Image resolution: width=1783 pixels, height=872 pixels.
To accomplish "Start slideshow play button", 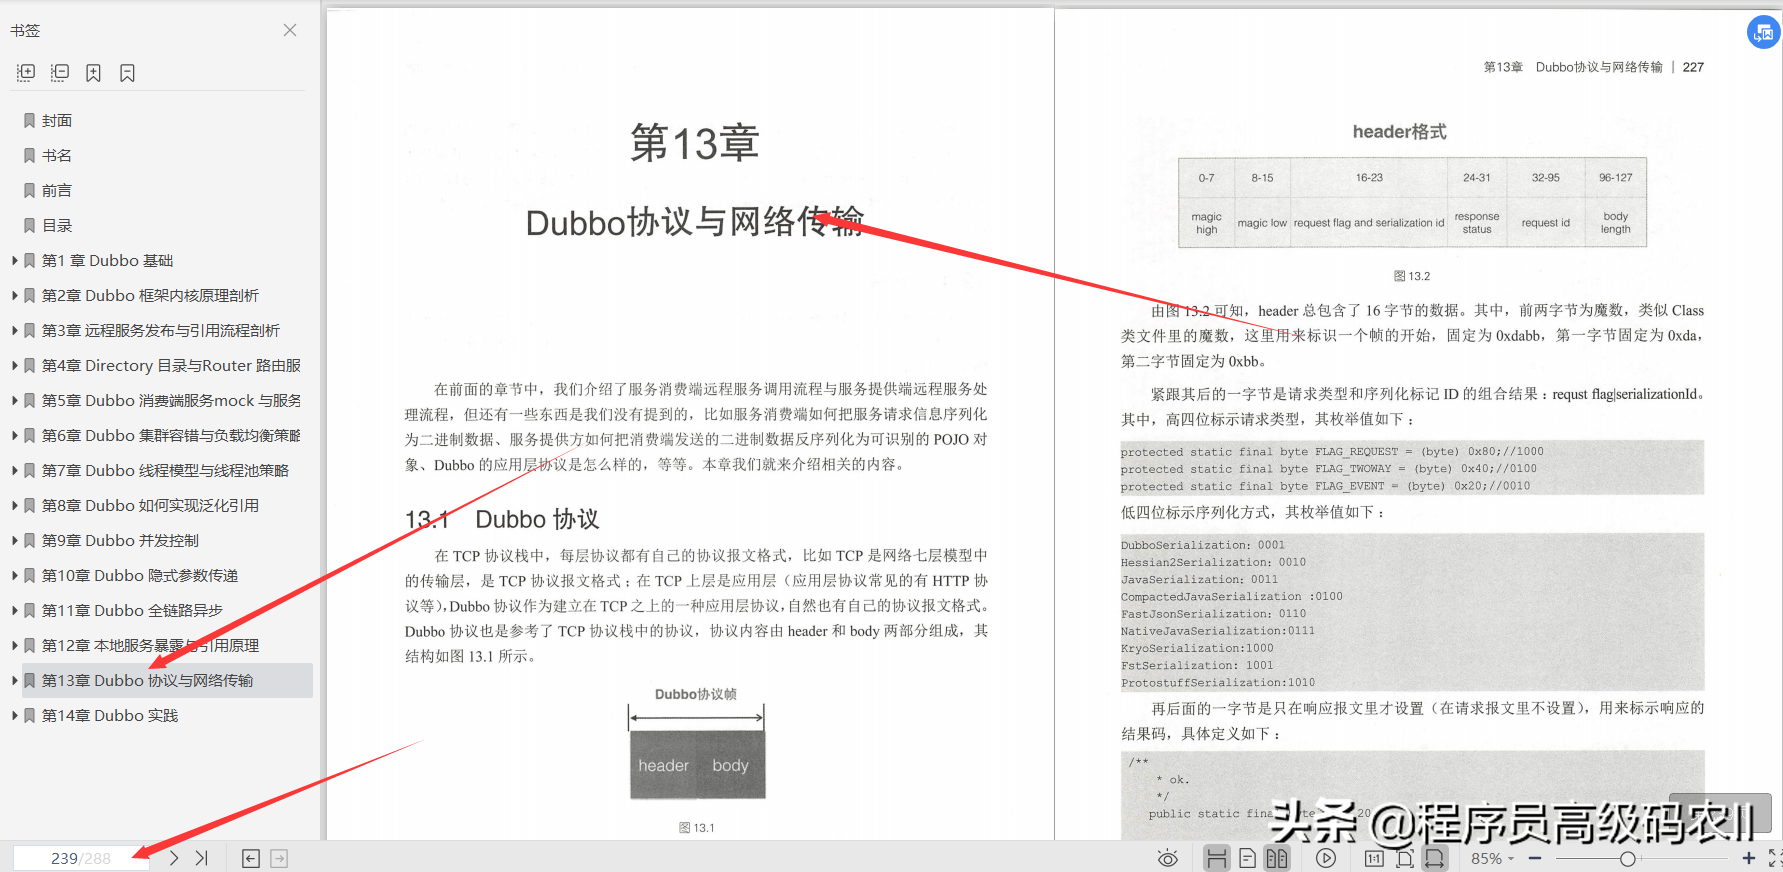I will [1326, 858].
